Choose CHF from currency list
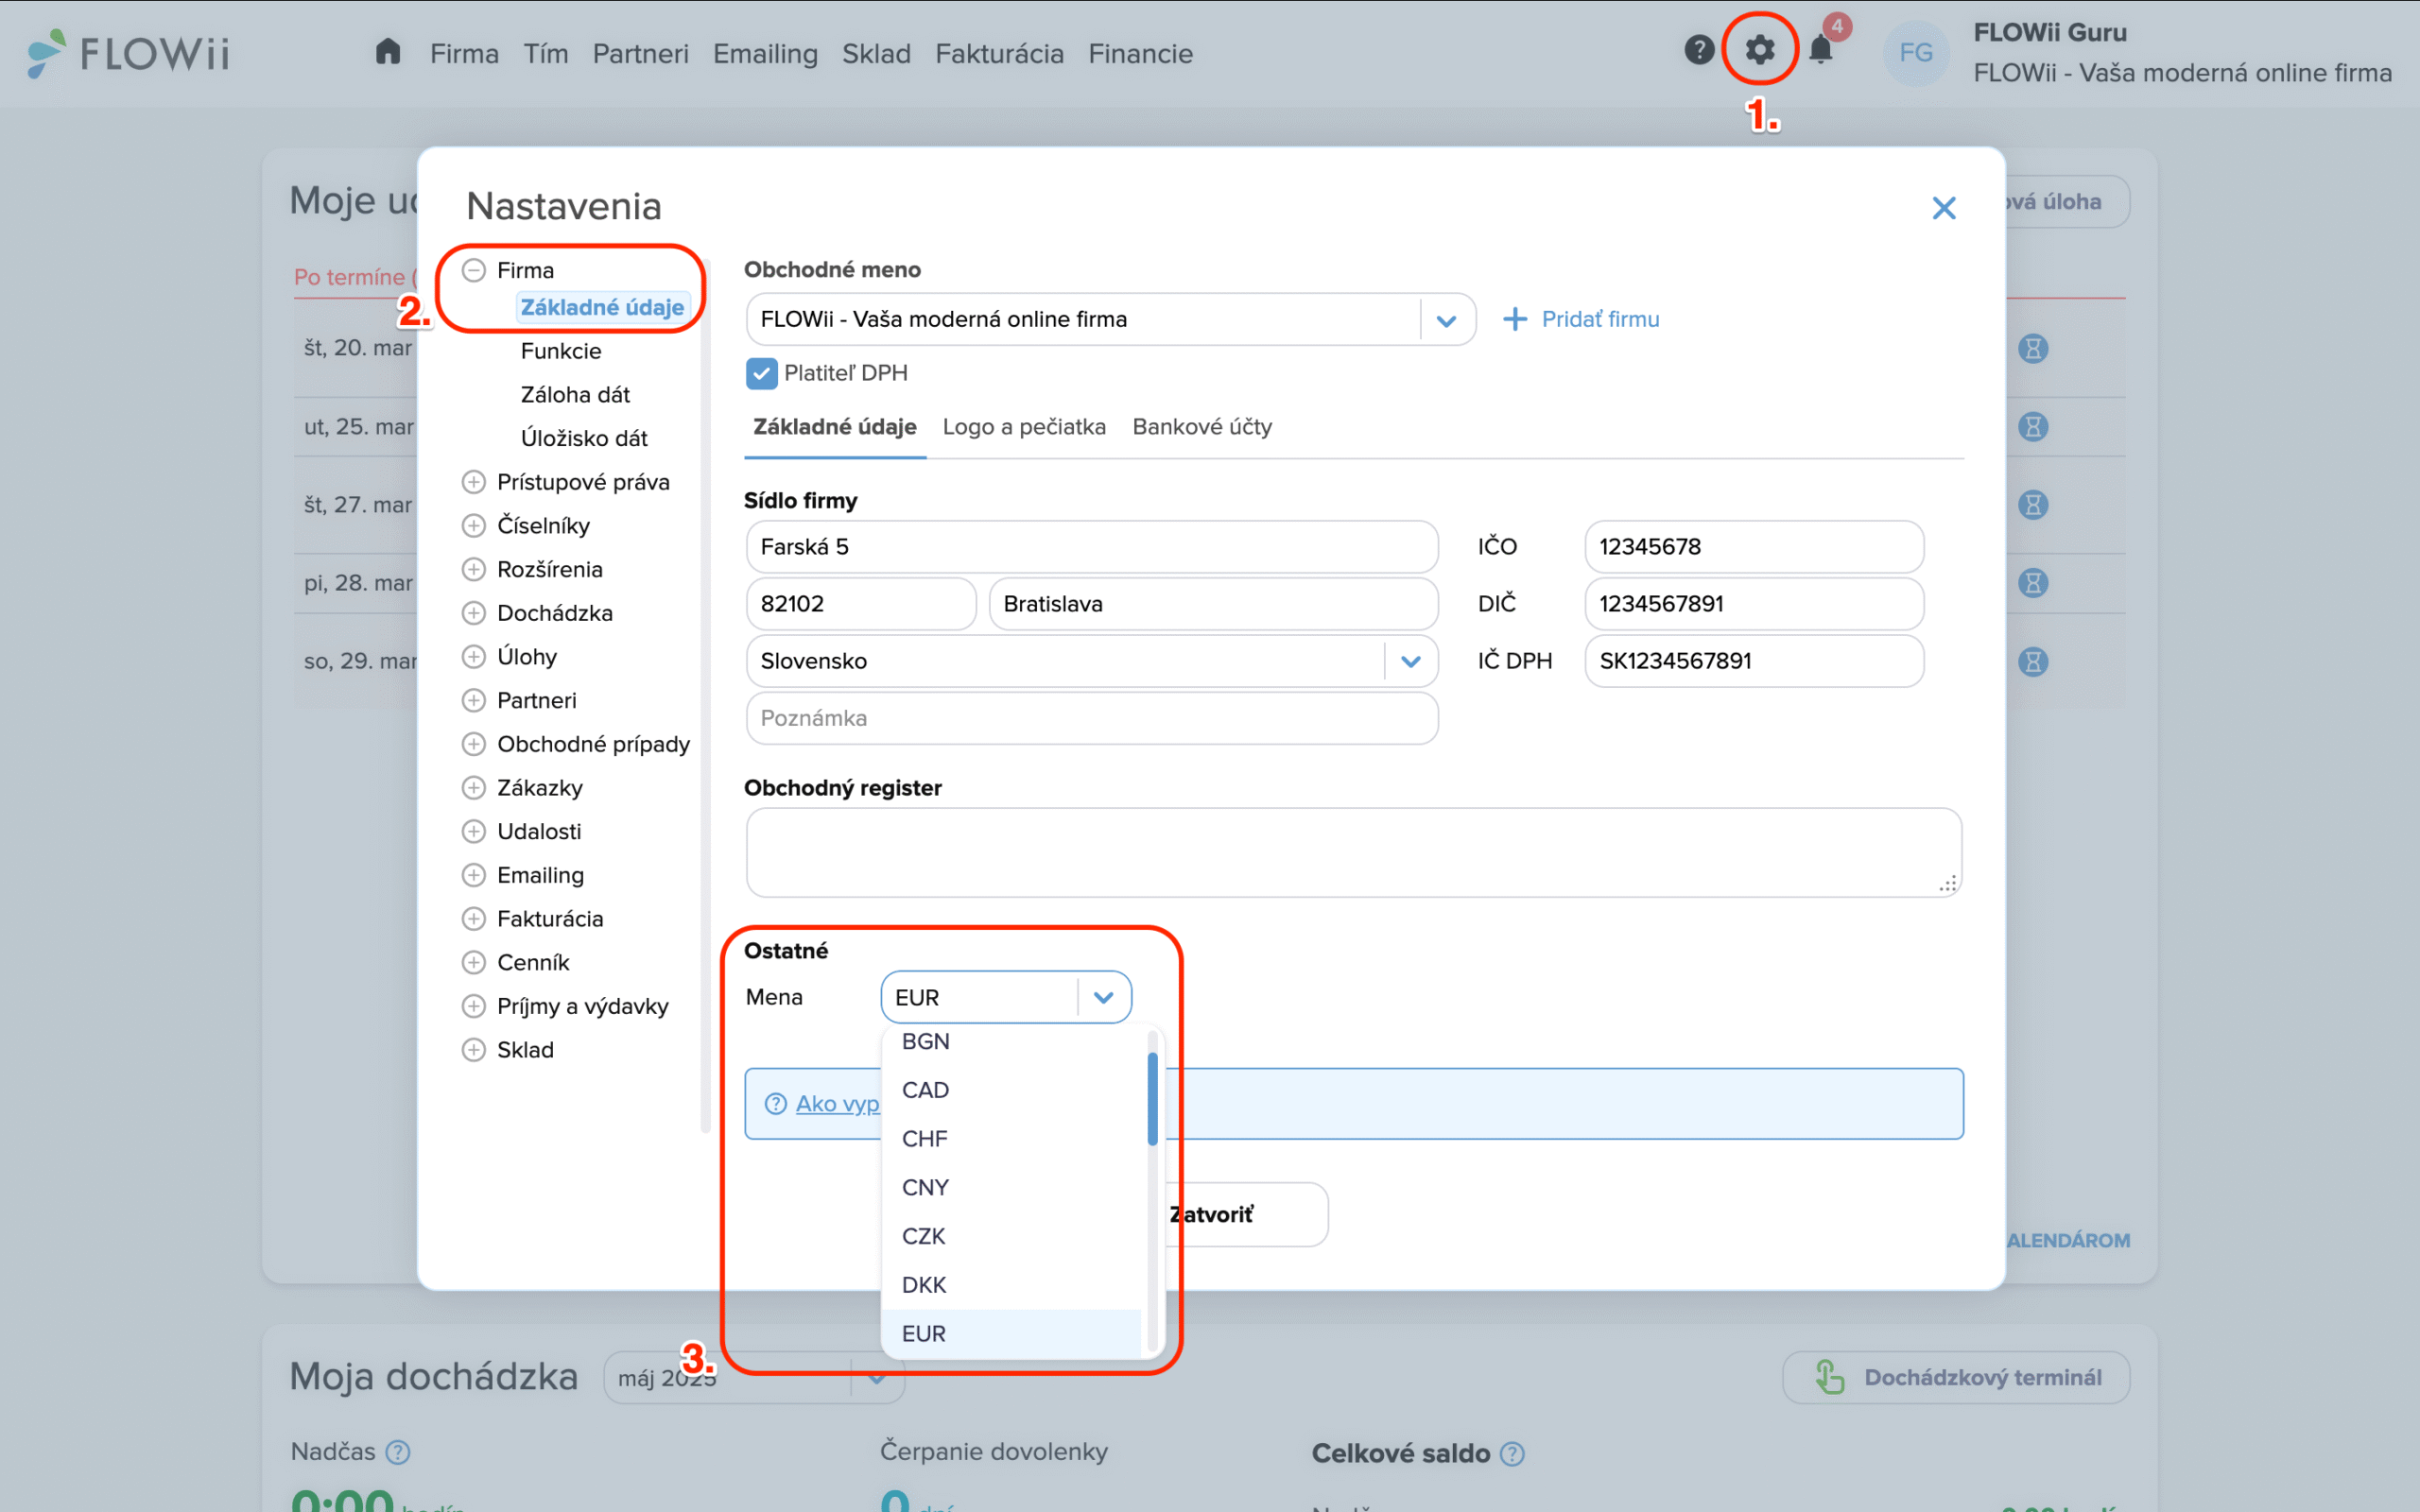2420x1512 pixels. click(1011, 1139)
